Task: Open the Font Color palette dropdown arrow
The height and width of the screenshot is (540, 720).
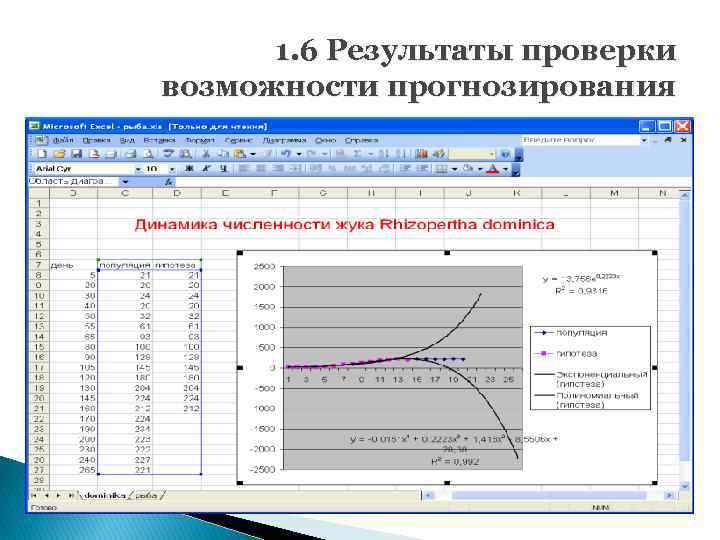Action: point(505,169)
